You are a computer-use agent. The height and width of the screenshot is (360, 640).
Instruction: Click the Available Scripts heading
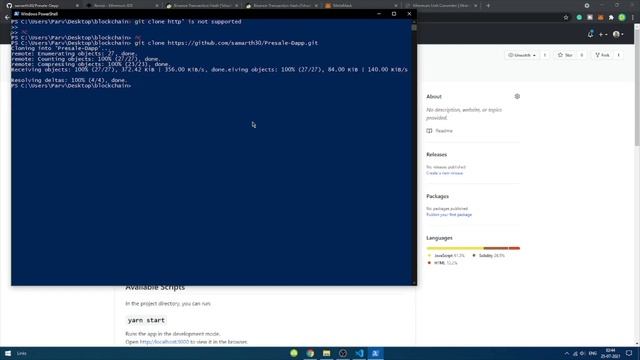point(155,287)
